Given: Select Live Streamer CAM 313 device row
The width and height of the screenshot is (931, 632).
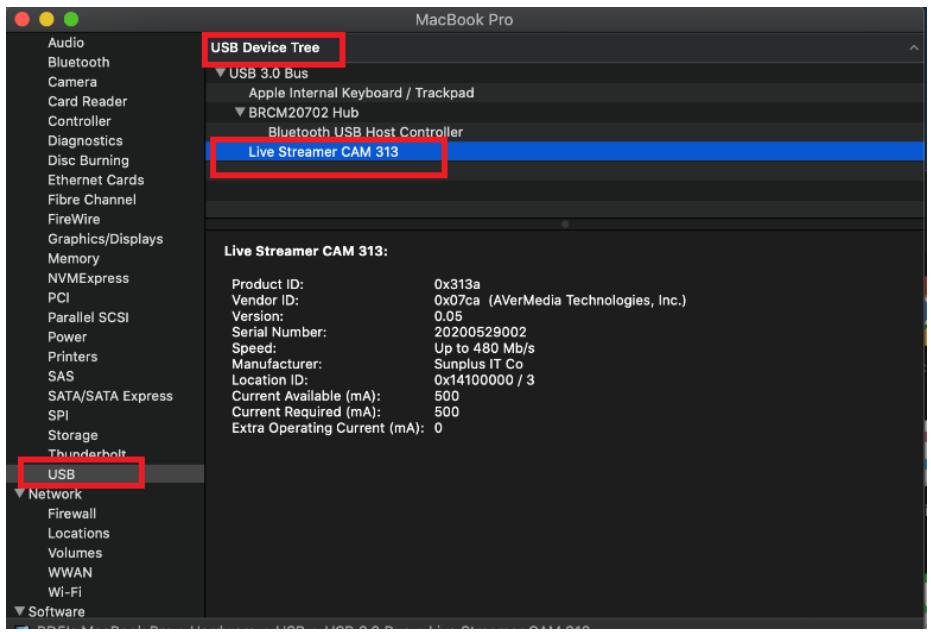Looking at the screenshot, I should [565, 151].
